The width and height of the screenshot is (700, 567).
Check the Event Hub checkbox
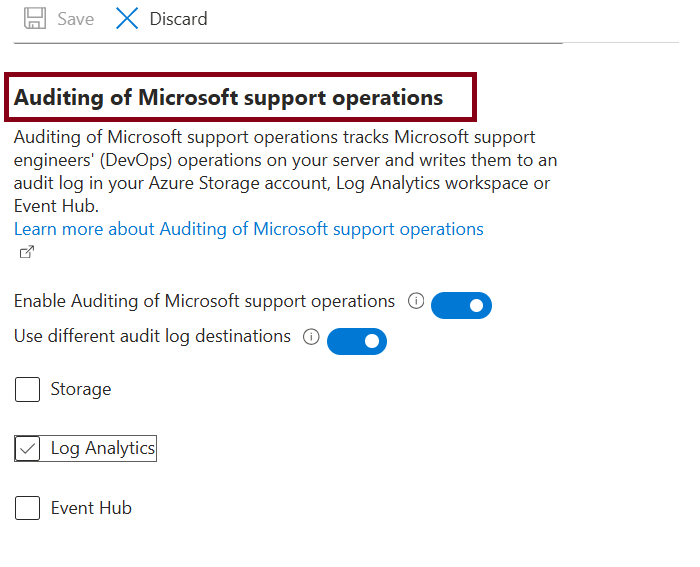[27, 508]
